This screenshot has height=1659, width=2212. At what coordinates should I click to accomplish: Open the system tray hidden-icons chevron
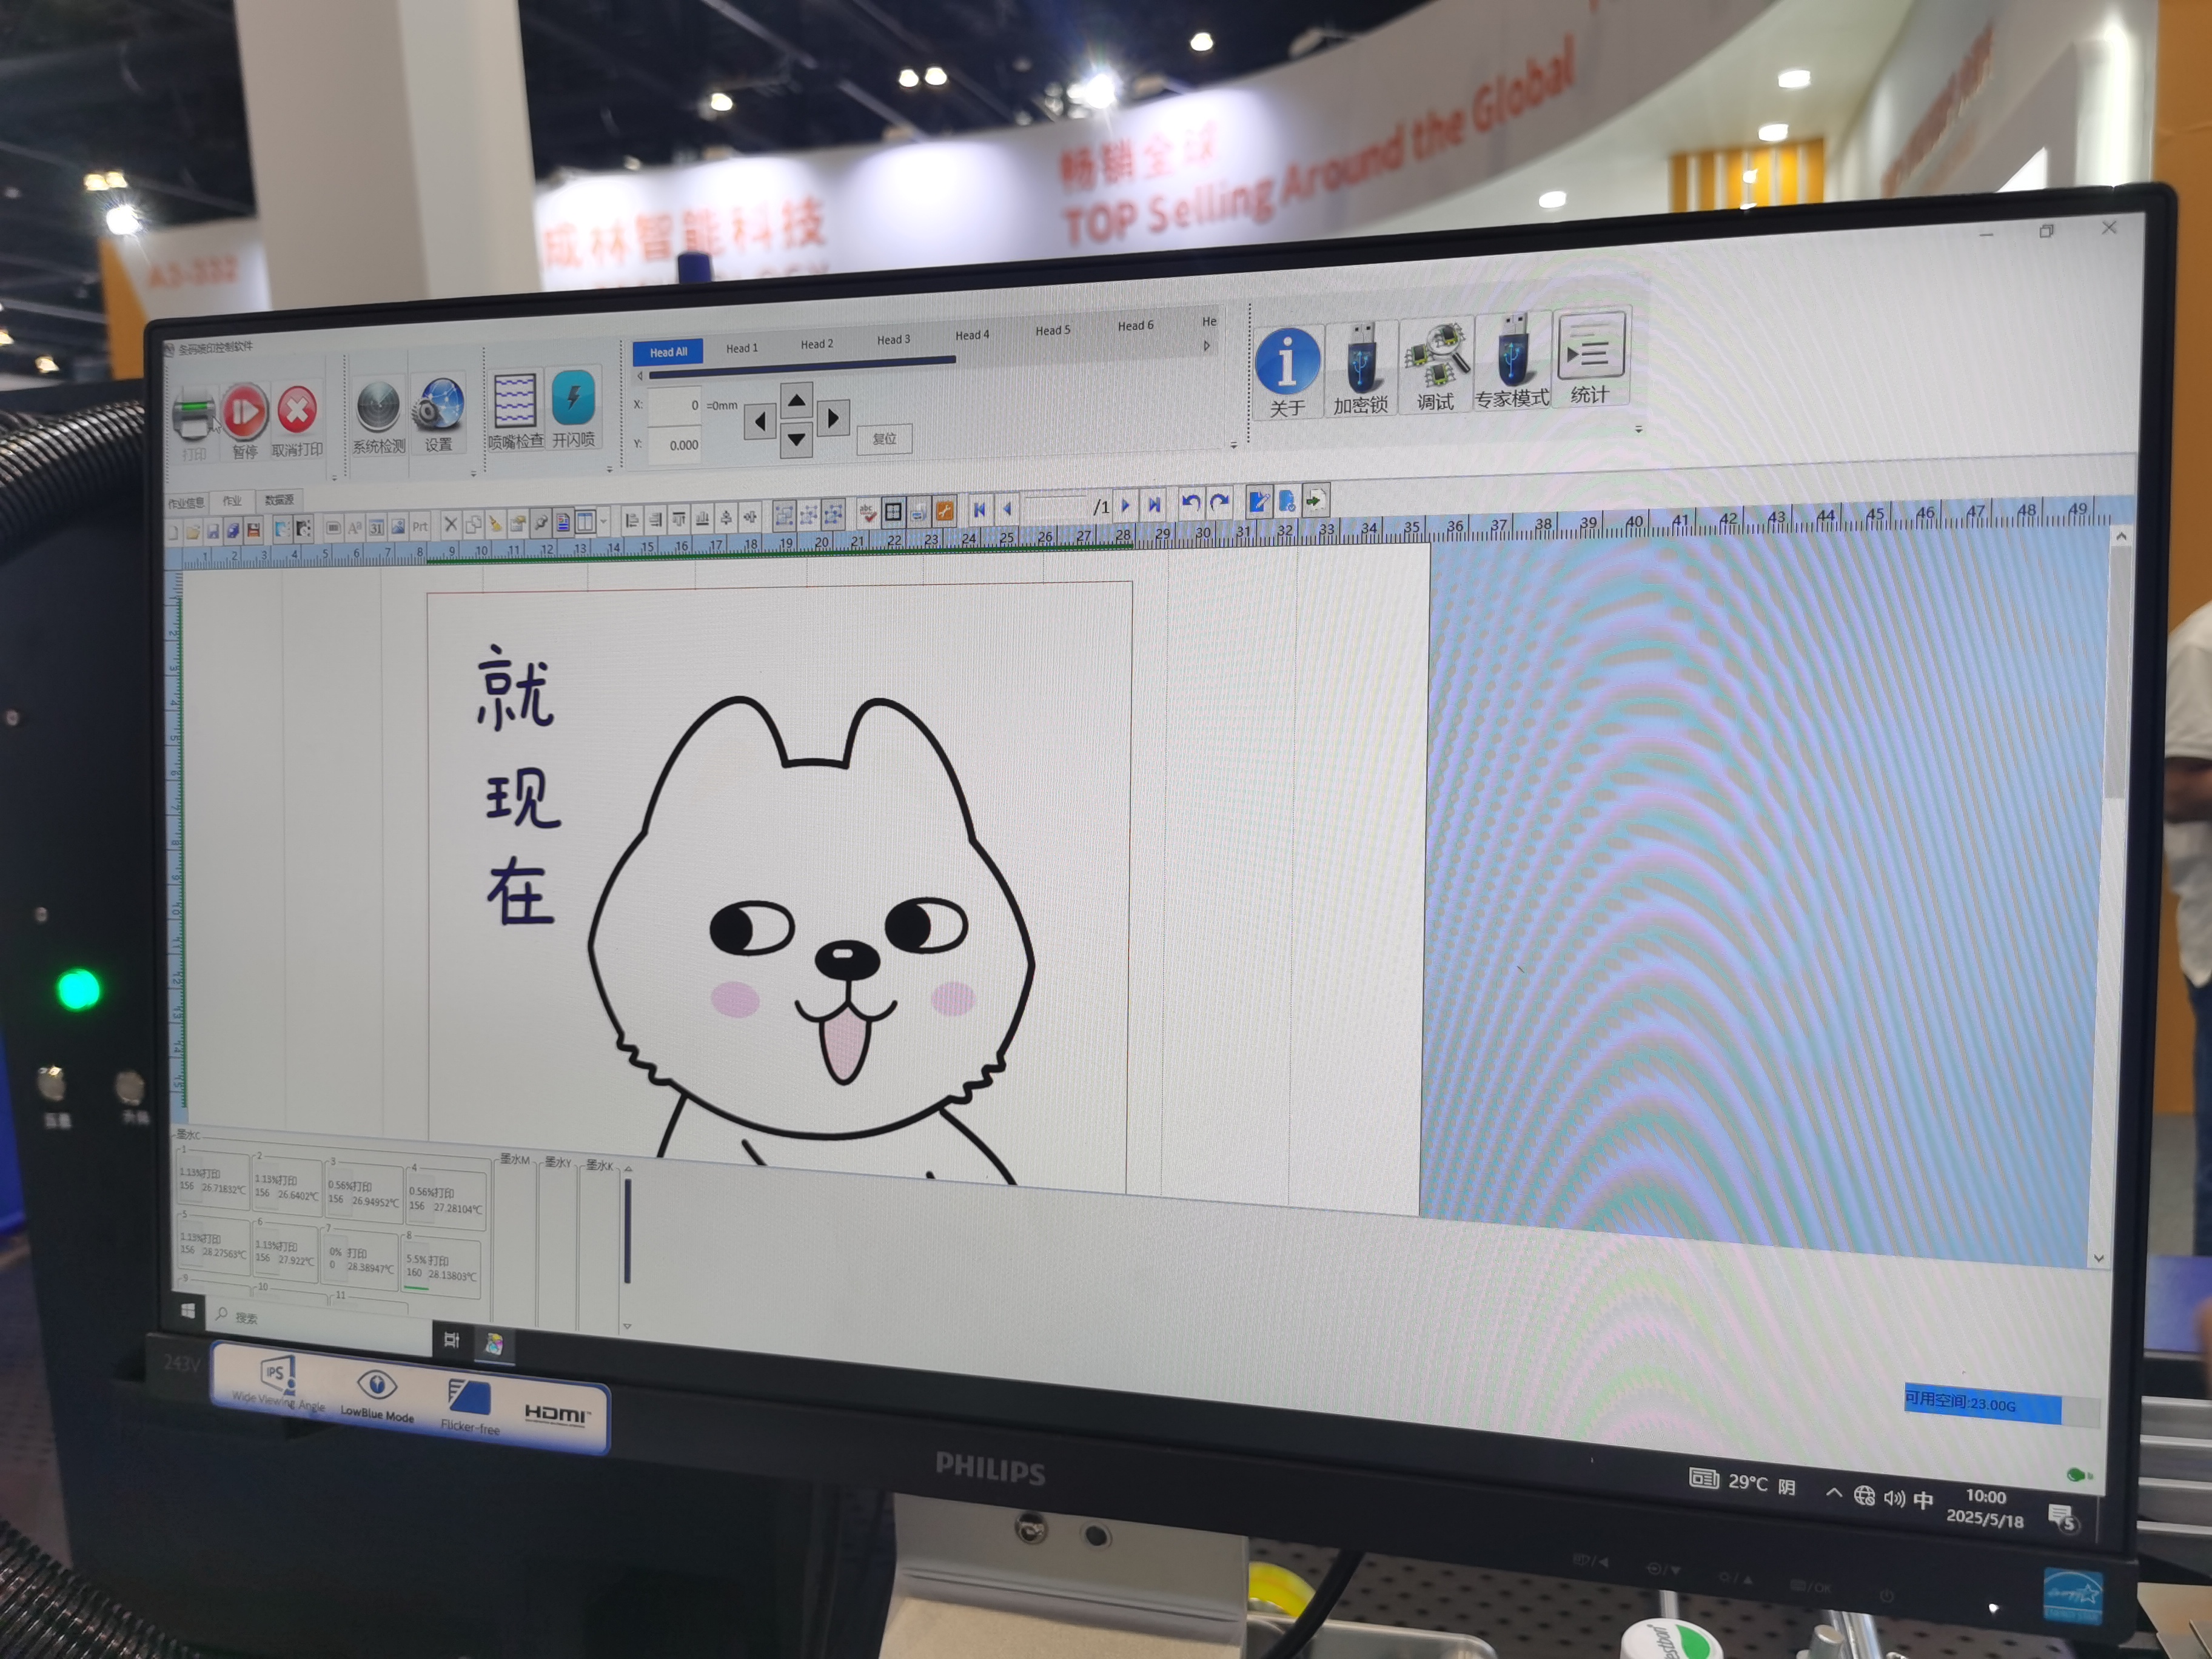point(1834,1492)
